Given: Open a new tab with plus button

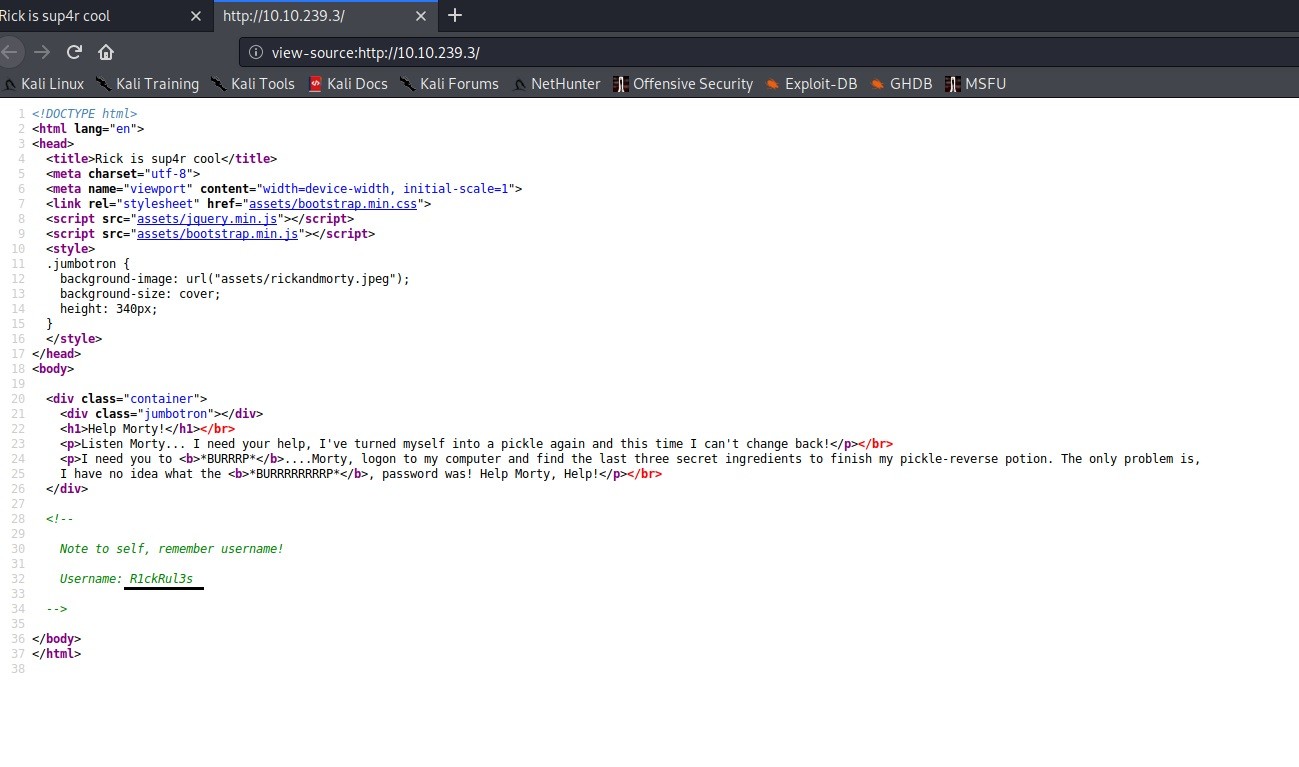Looking at the screenshot, I should [x=455, y=15].
